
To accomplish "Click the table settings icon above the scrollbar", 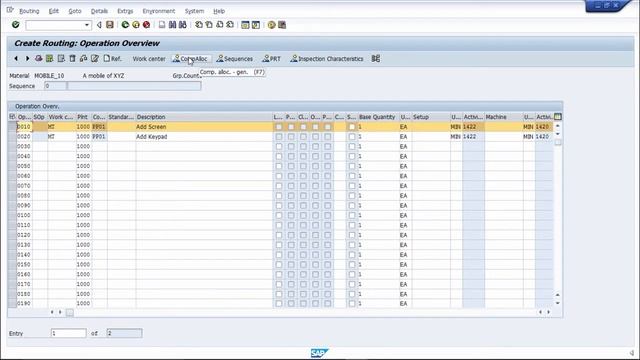I will click(x=558, y=117).
